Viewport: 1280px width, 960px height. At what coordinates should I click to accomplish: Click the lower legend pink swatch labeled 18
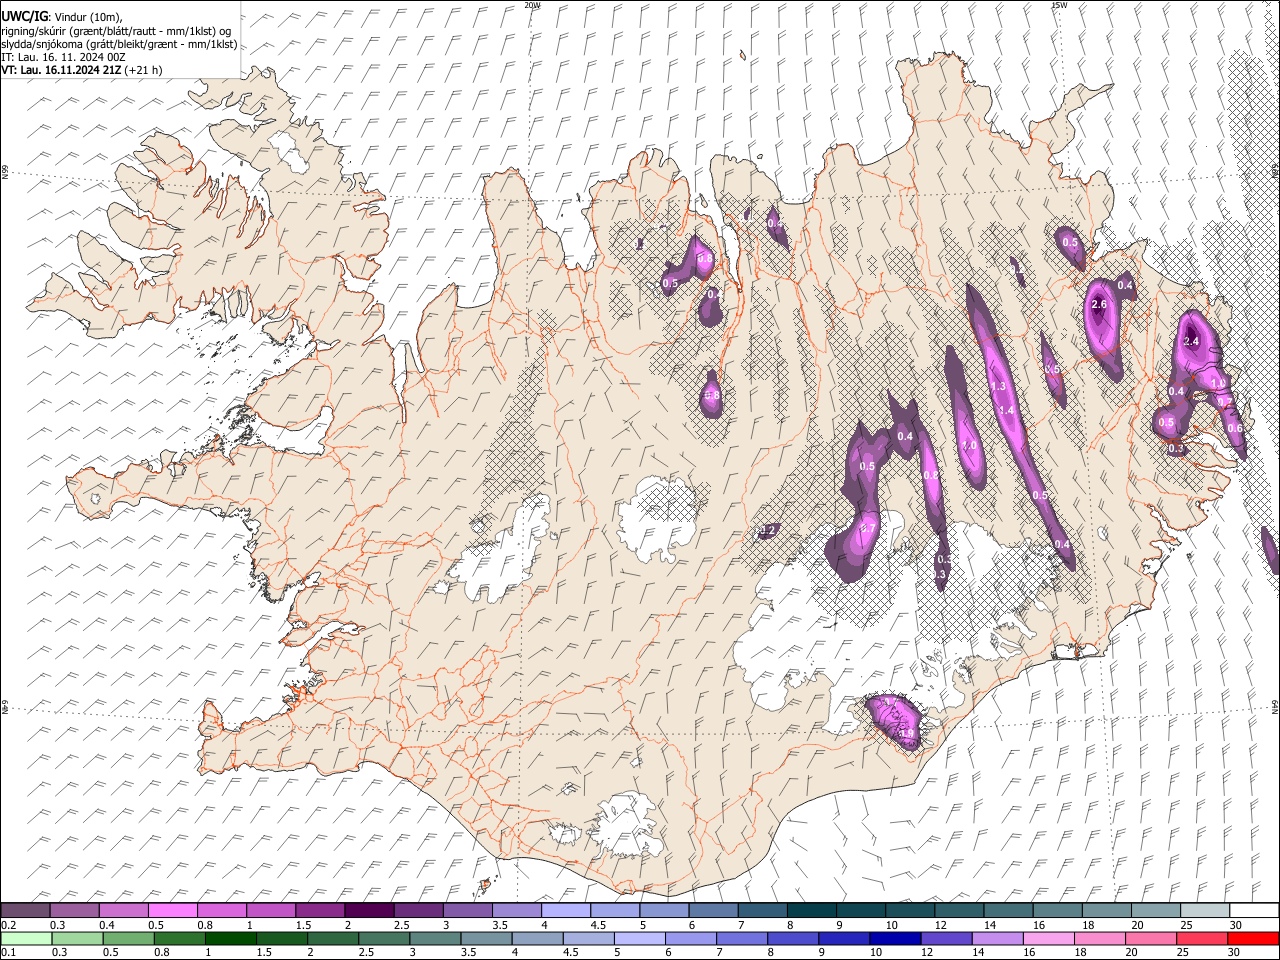tap(1100, 938)
